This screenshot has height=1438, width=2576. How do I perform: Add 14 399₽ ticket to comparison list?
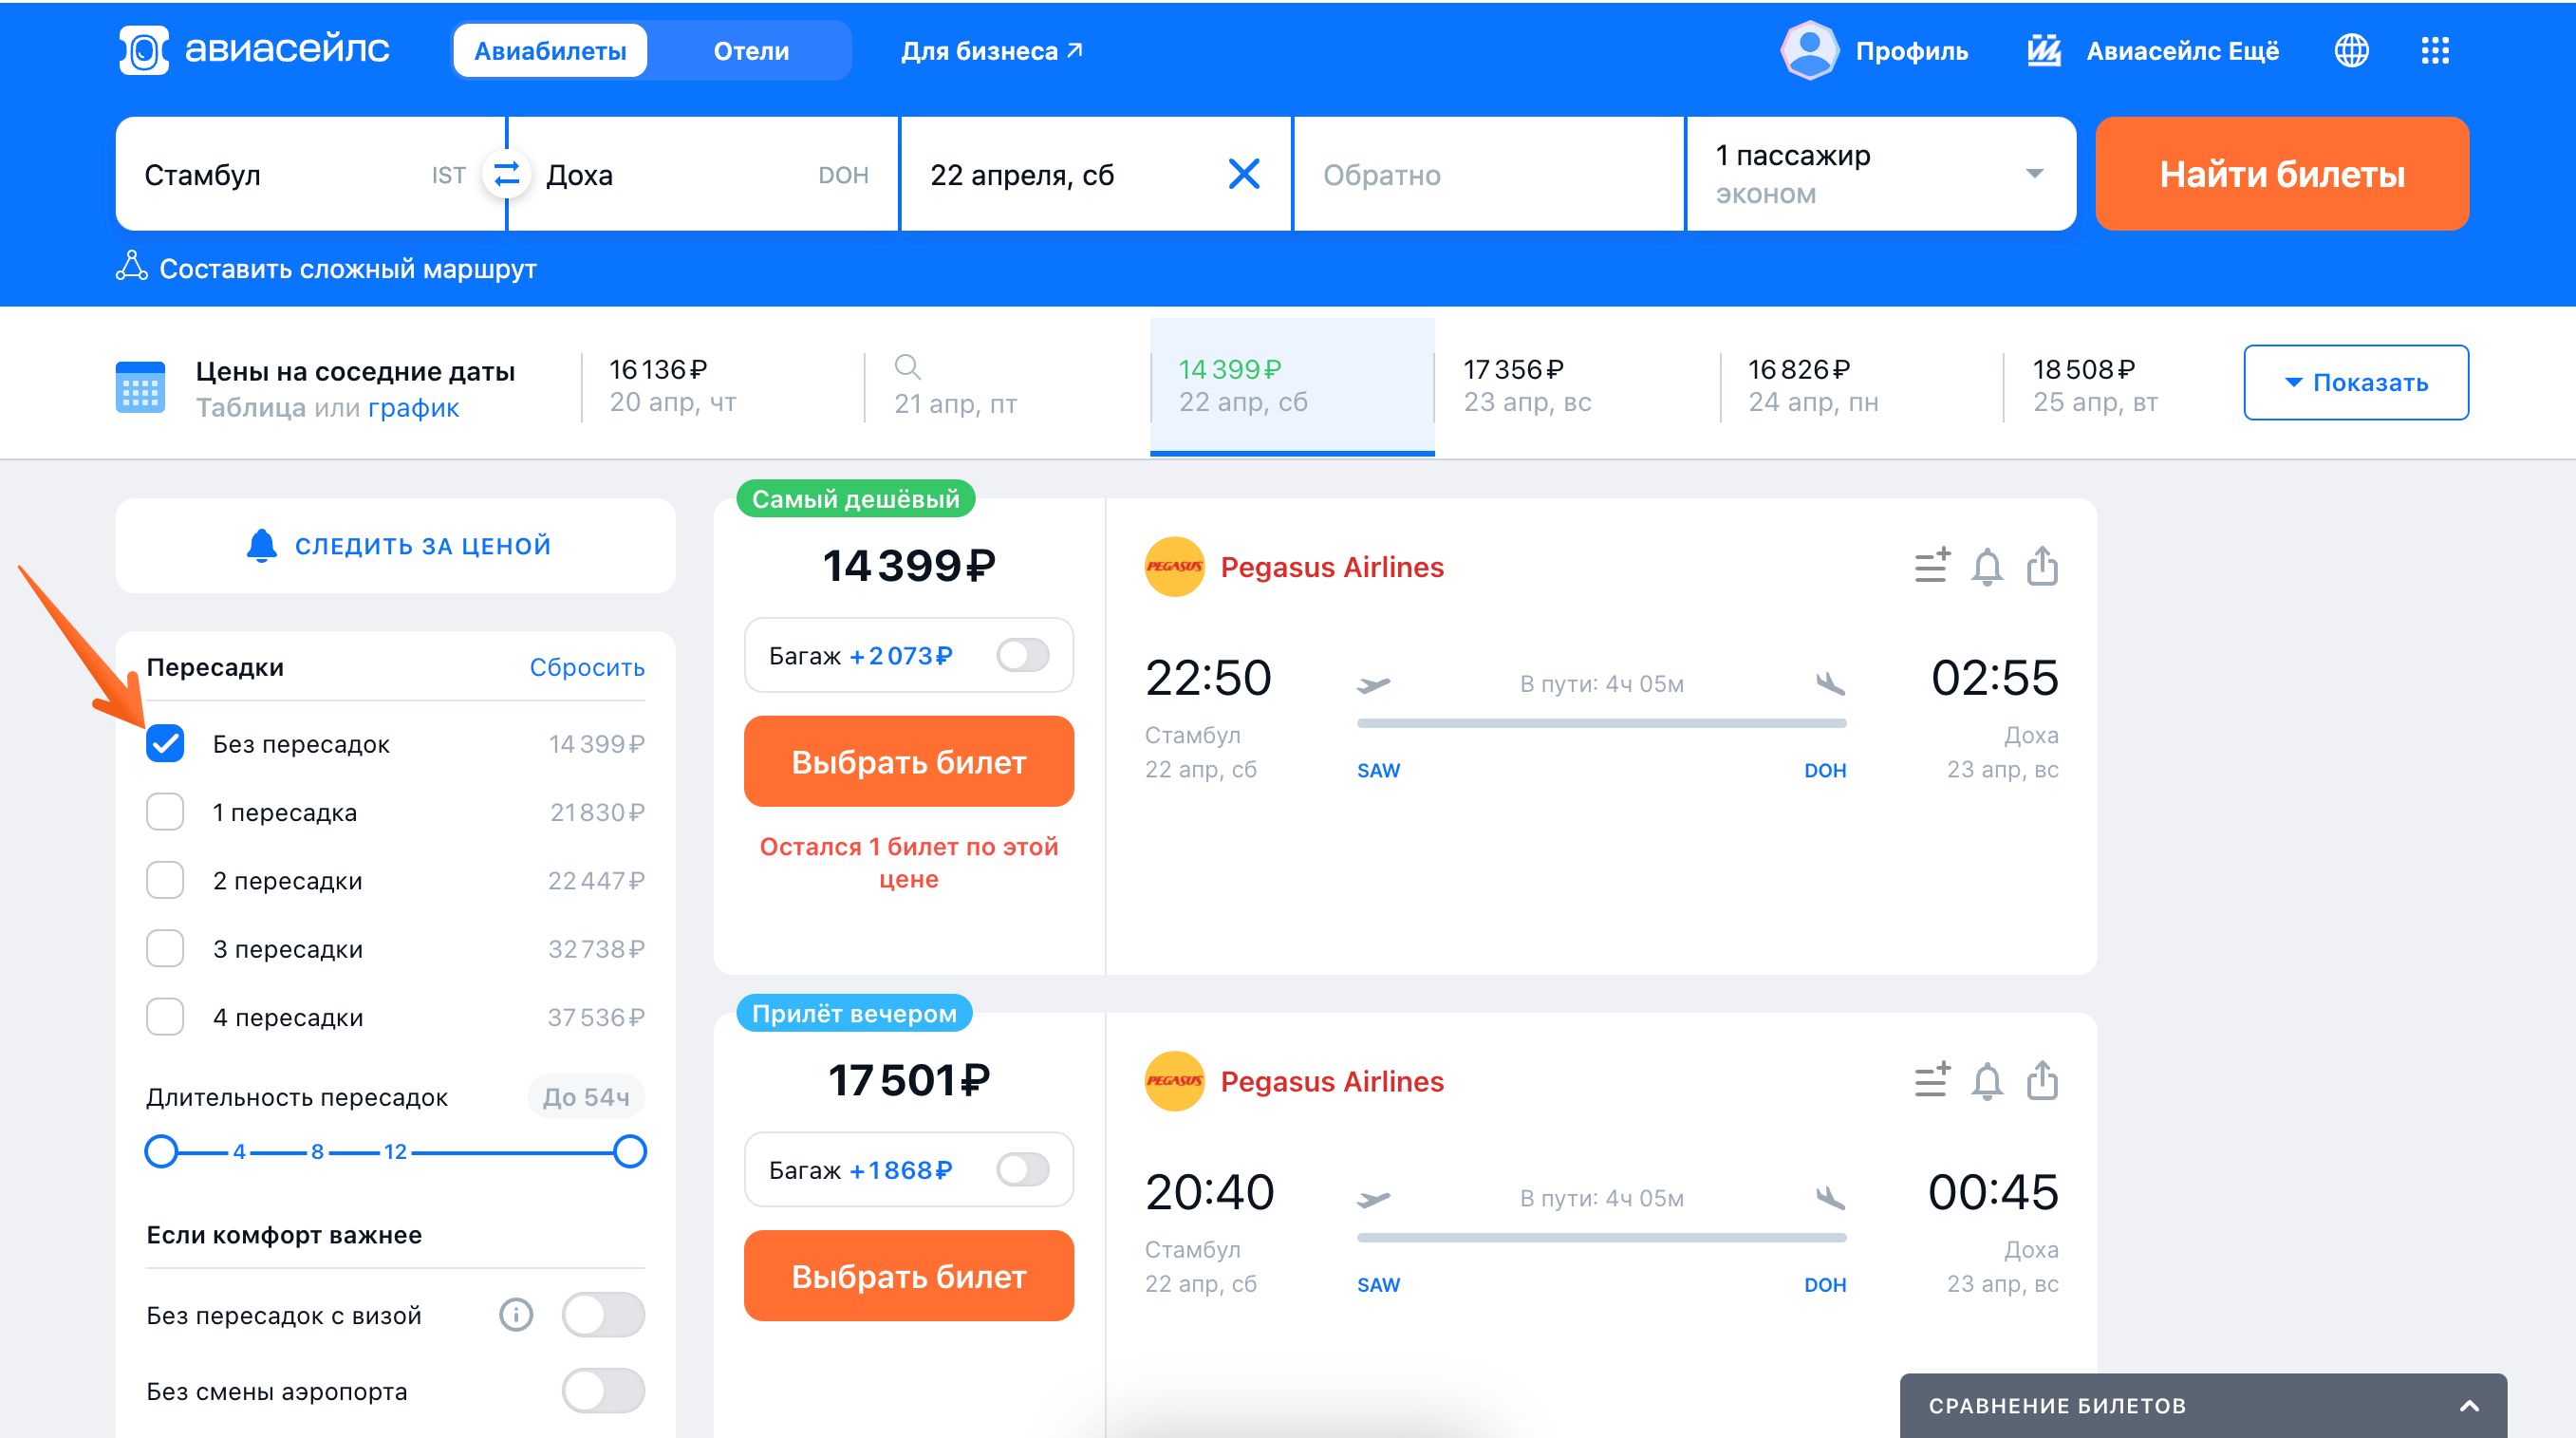(1932, 565)
